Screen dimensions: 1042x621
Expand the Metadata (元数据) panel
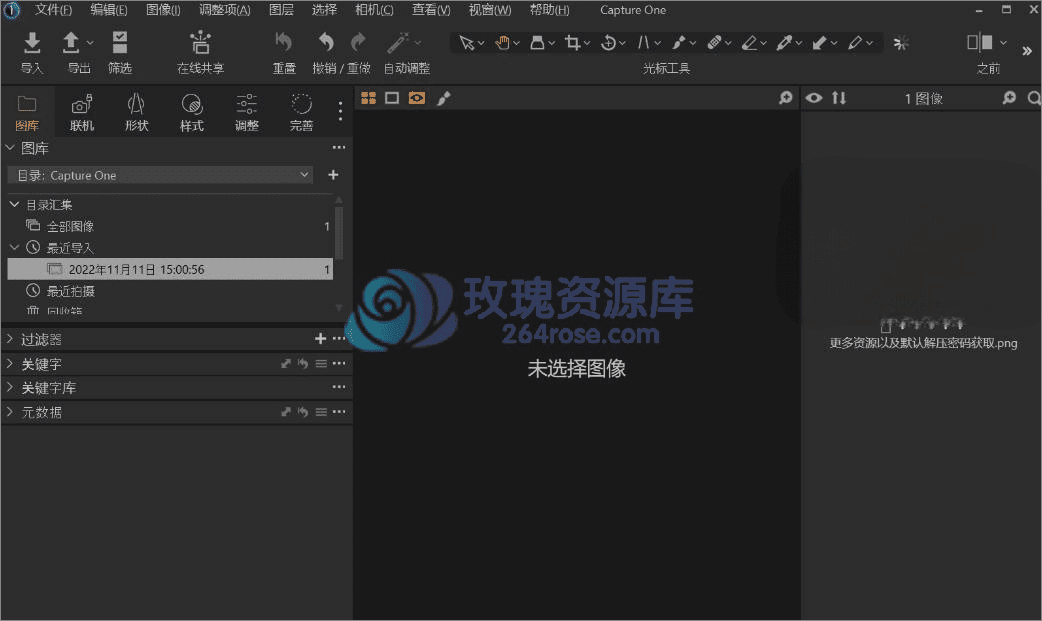pyautogui.click(x=9, y=412)
